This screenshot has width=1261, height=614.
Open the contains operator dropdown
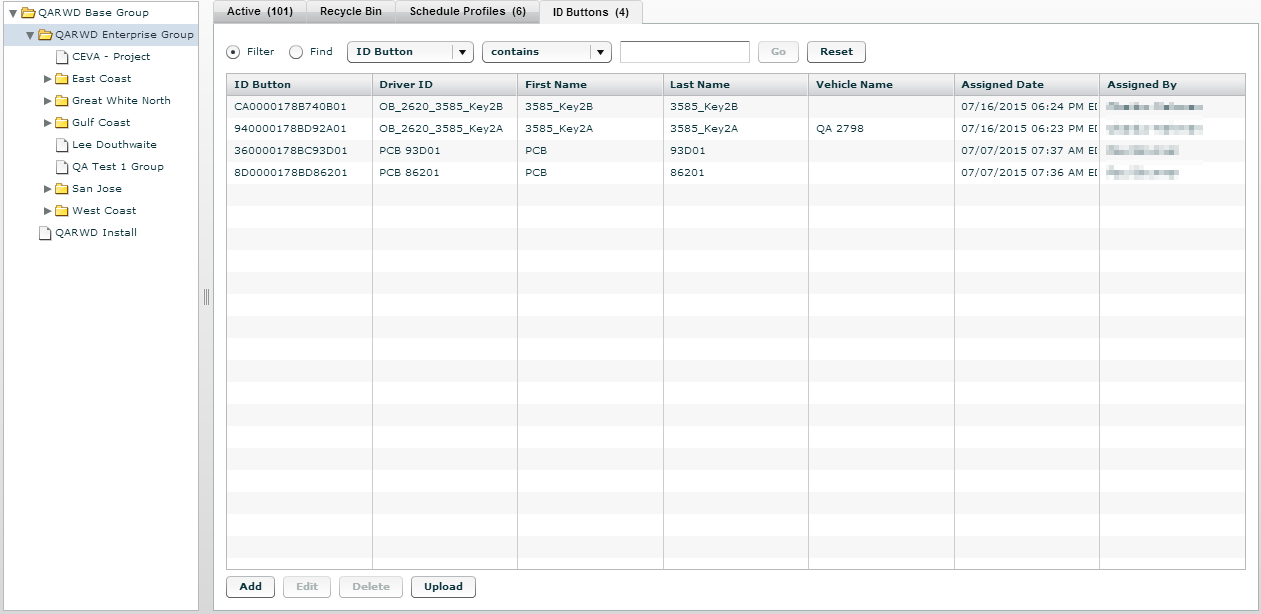[598, 51]
